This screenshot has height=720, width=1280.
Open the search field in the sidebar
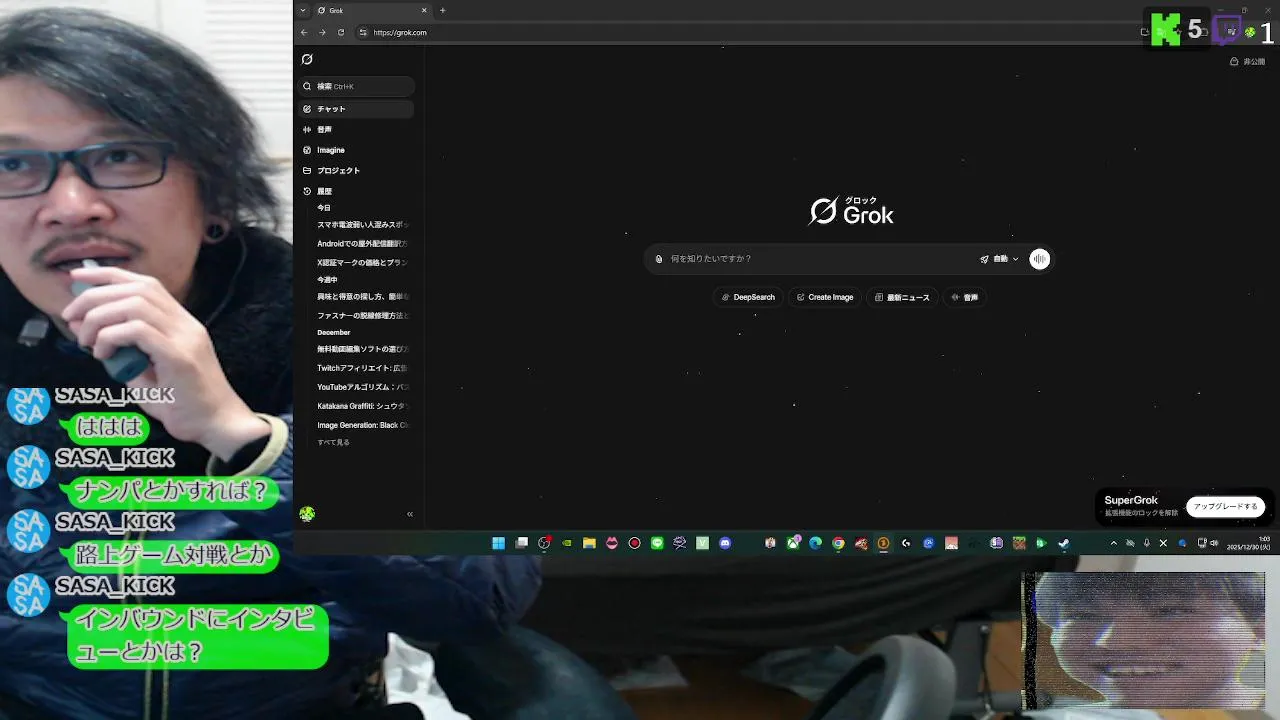point(356,86)
